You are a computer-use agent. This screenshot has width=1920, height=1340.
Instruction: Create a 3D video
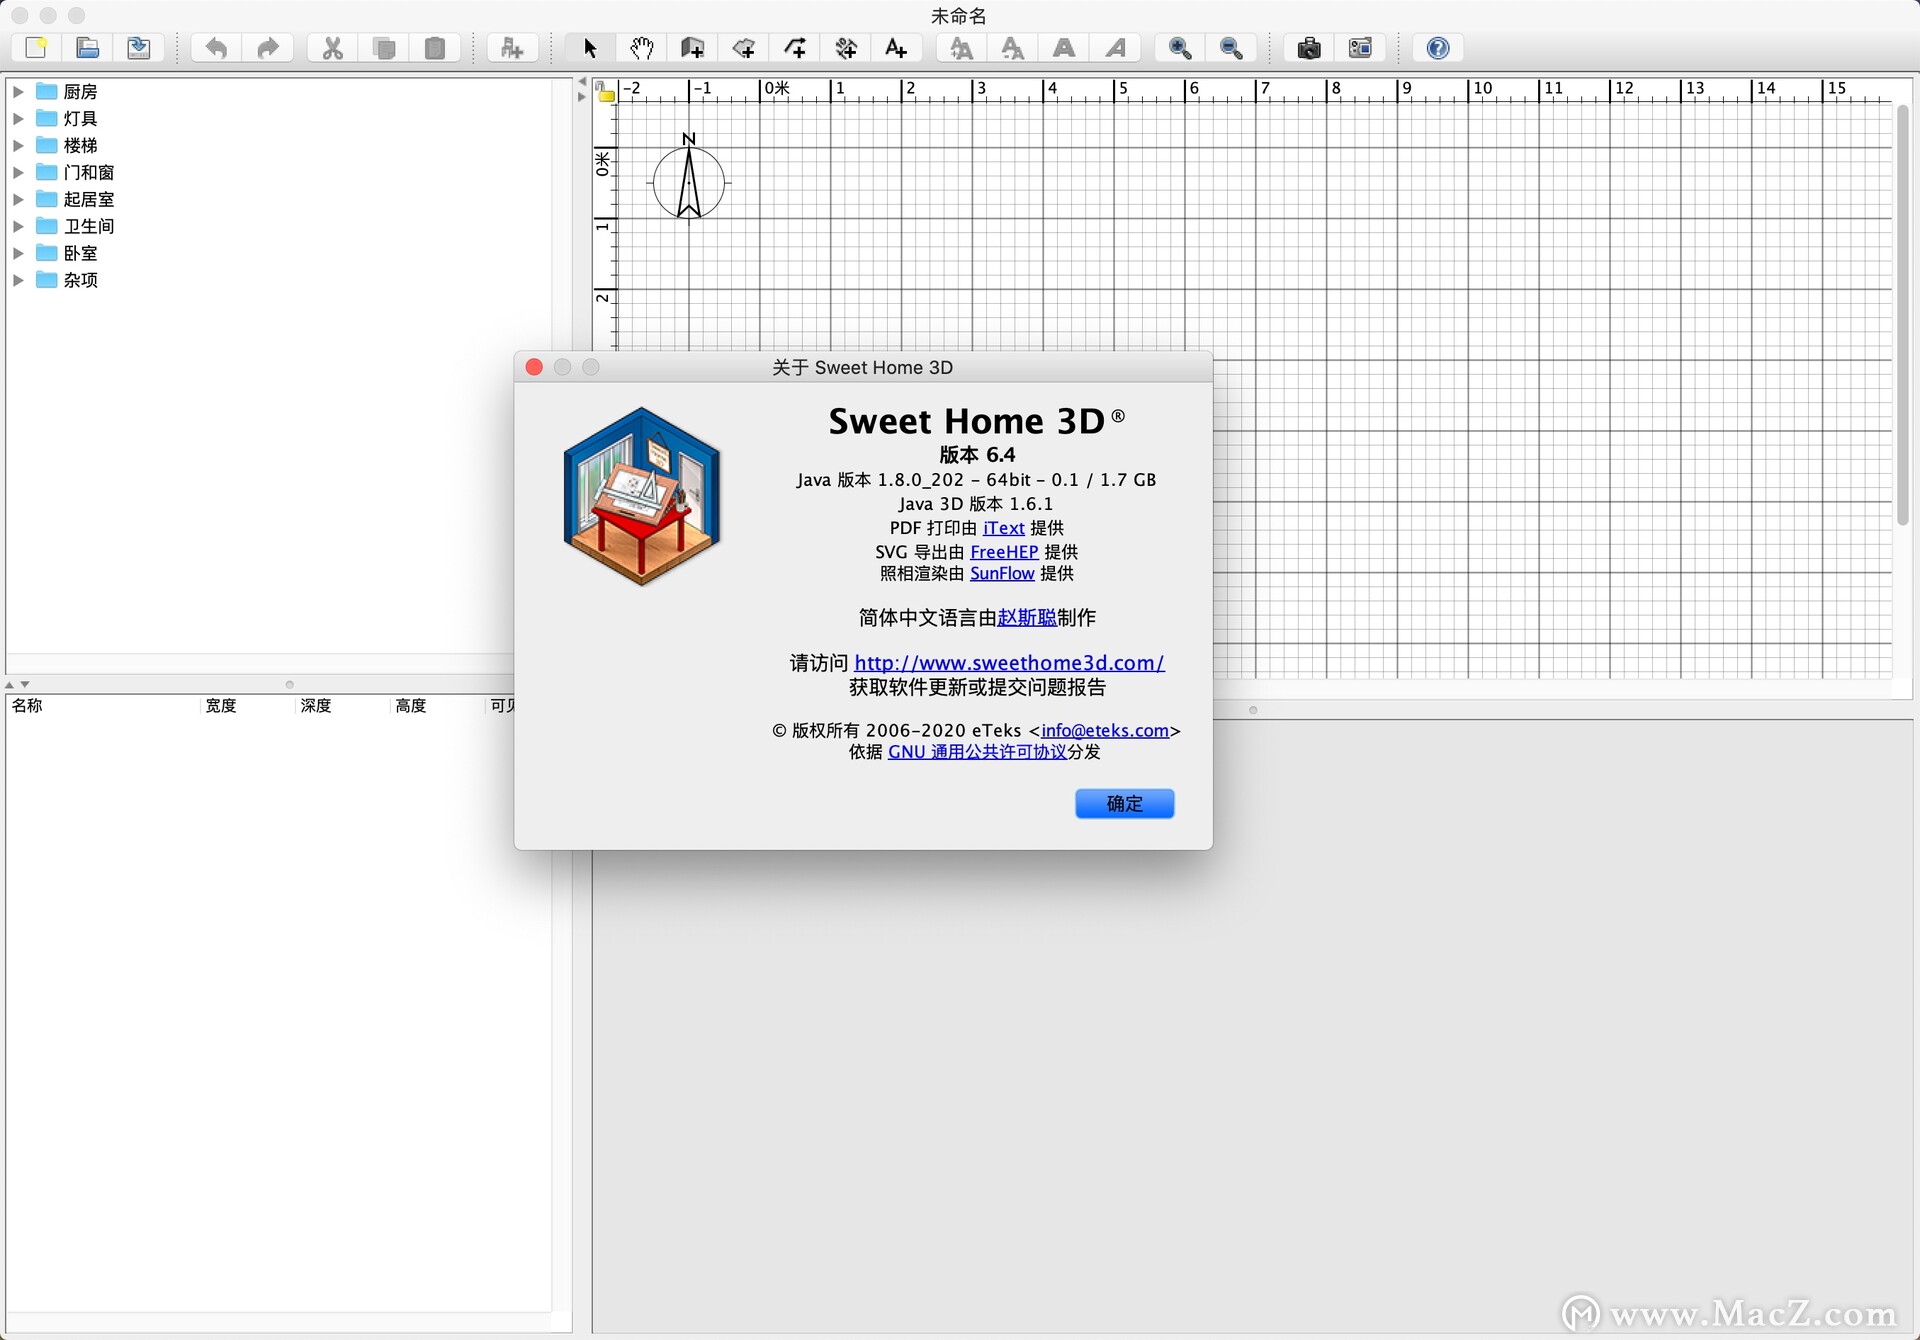1360,48
